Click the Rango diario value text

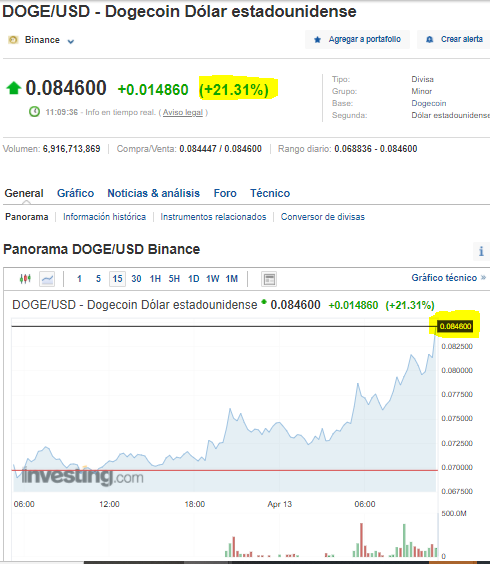pos(376,149)
